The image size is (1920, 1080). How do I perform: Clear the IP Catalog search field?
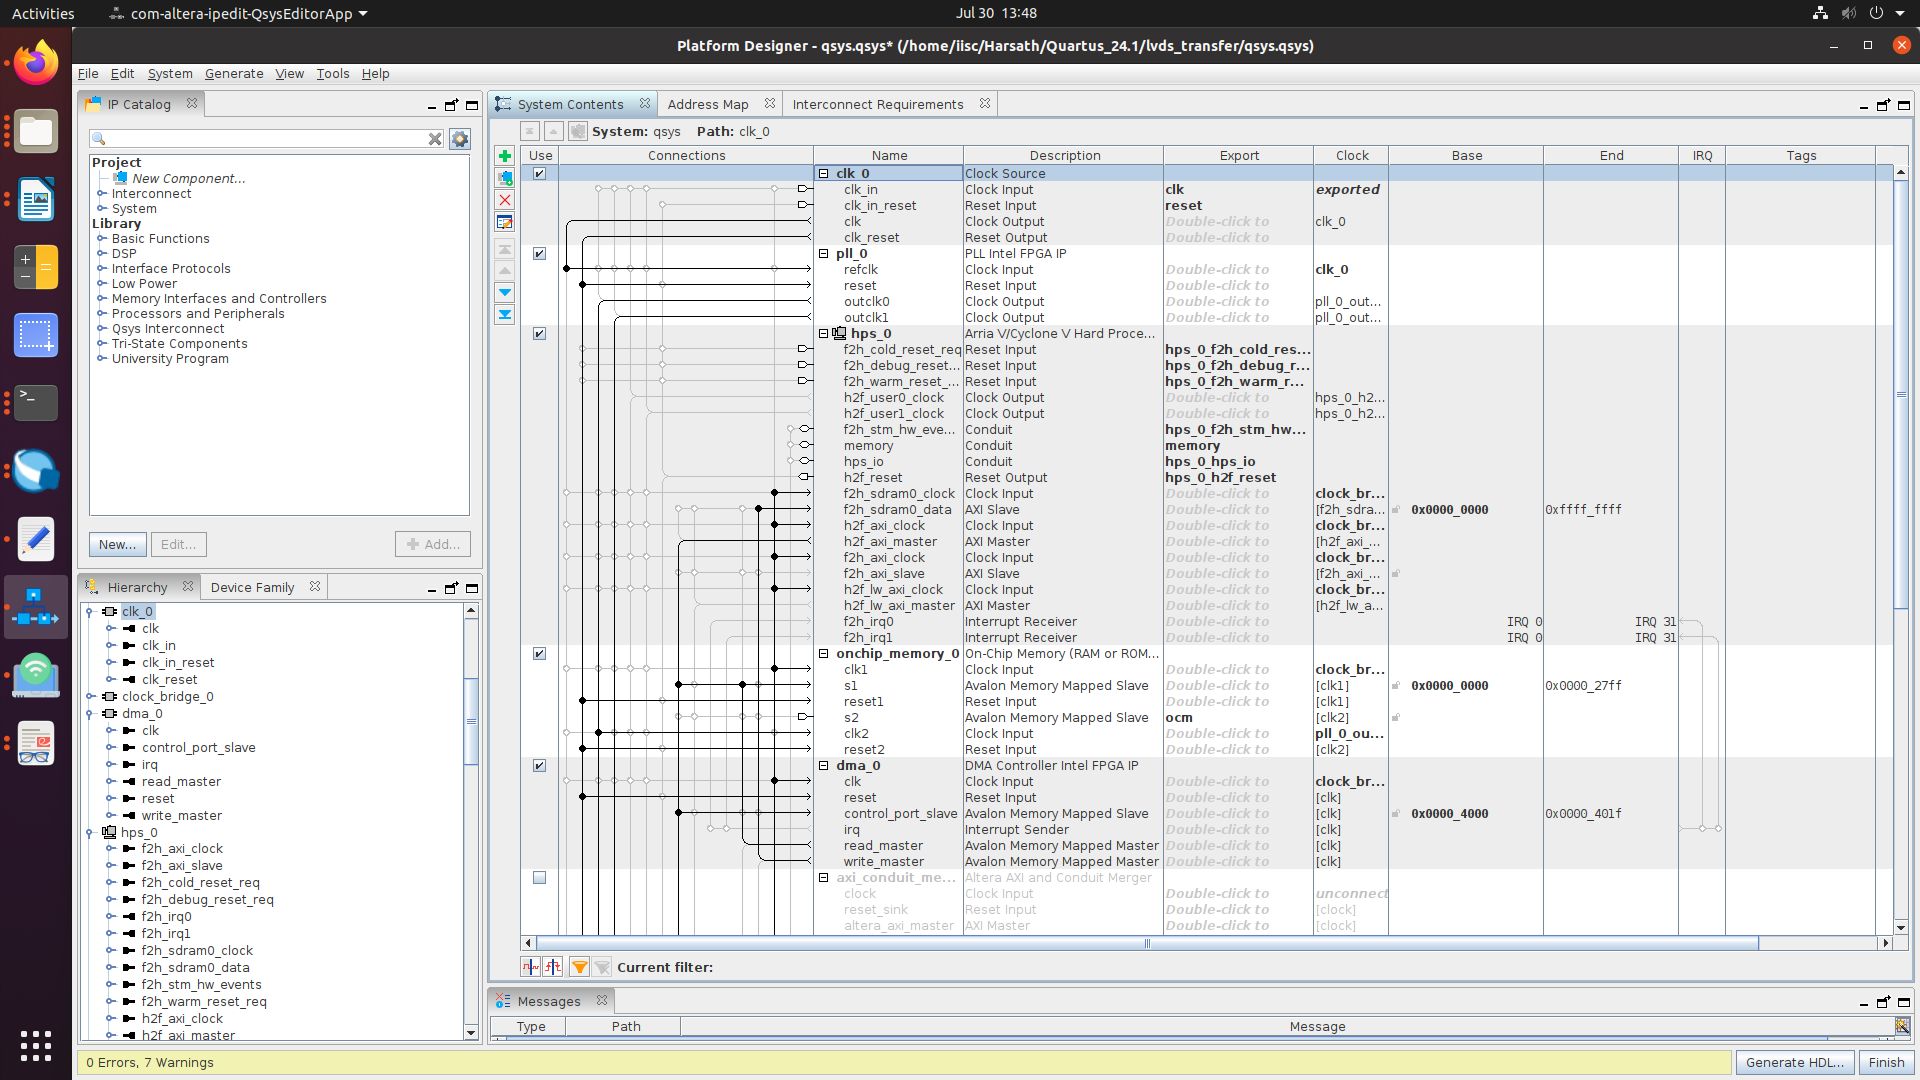435,139
